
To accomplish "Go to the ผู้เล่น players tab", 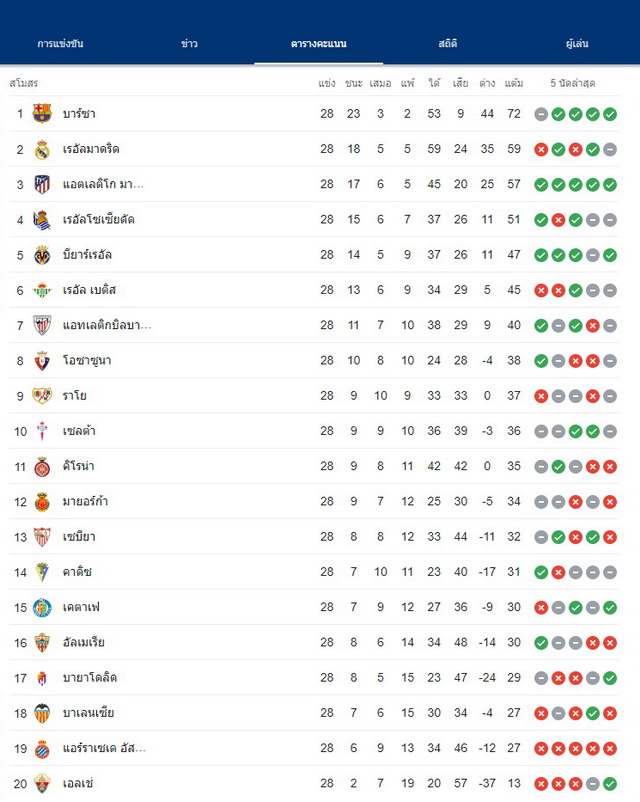I will [577, 44].
